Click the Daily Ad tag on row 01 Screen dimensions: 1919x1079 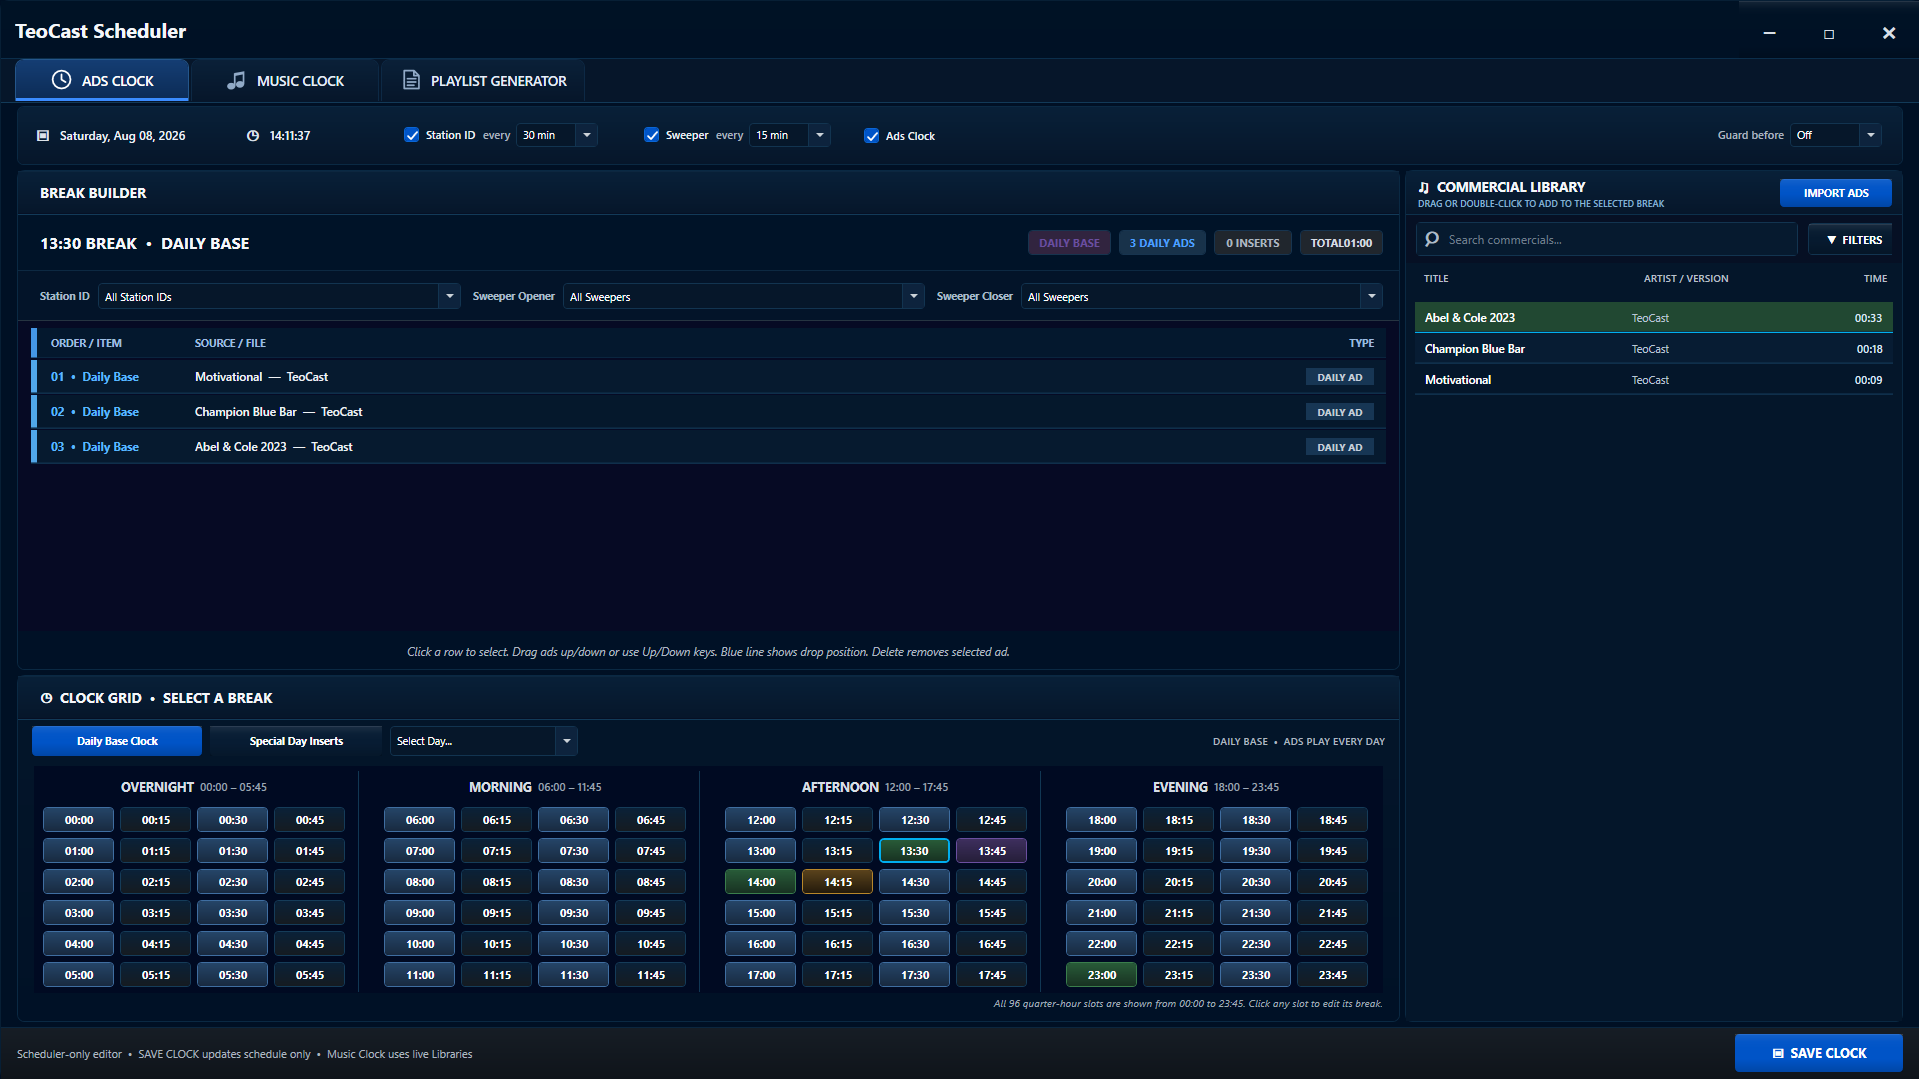click(x=1339, y=377)
